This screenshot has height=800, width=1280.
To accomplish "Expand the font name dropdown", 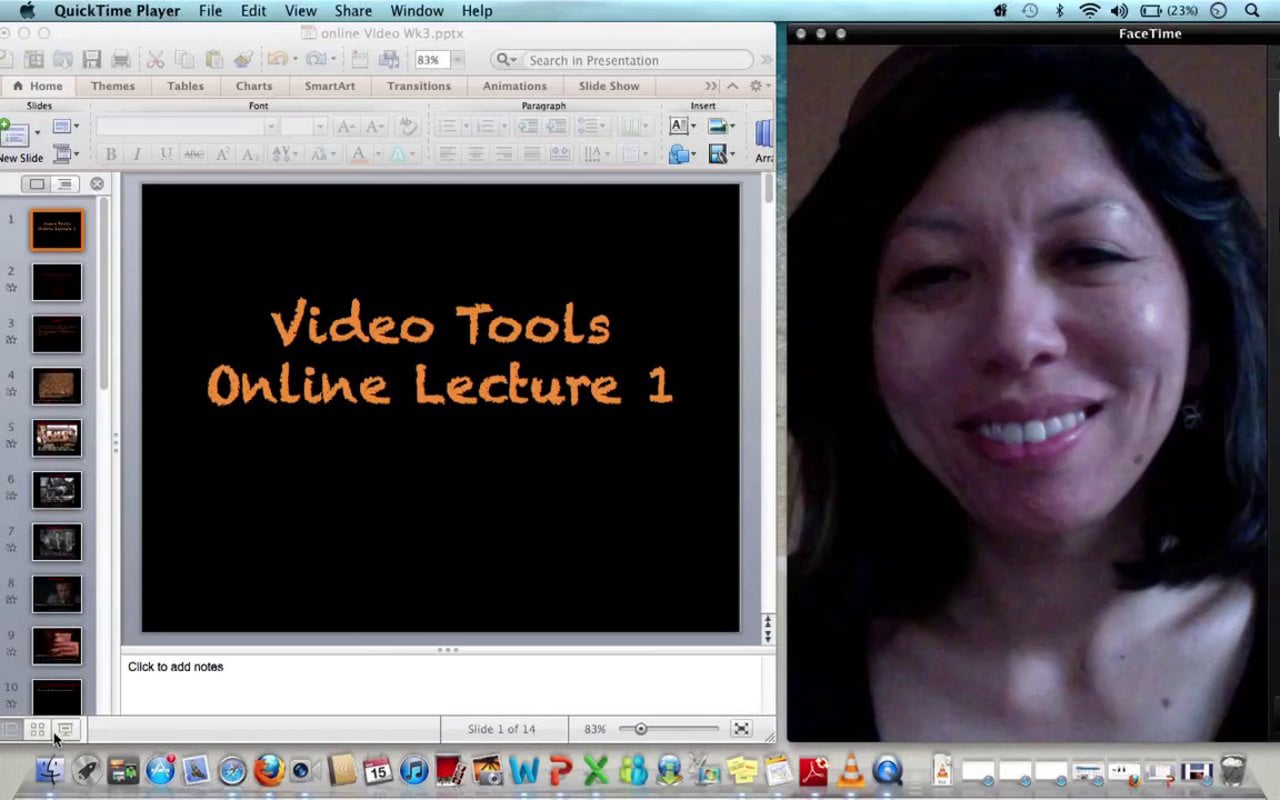I will (270, 126).
